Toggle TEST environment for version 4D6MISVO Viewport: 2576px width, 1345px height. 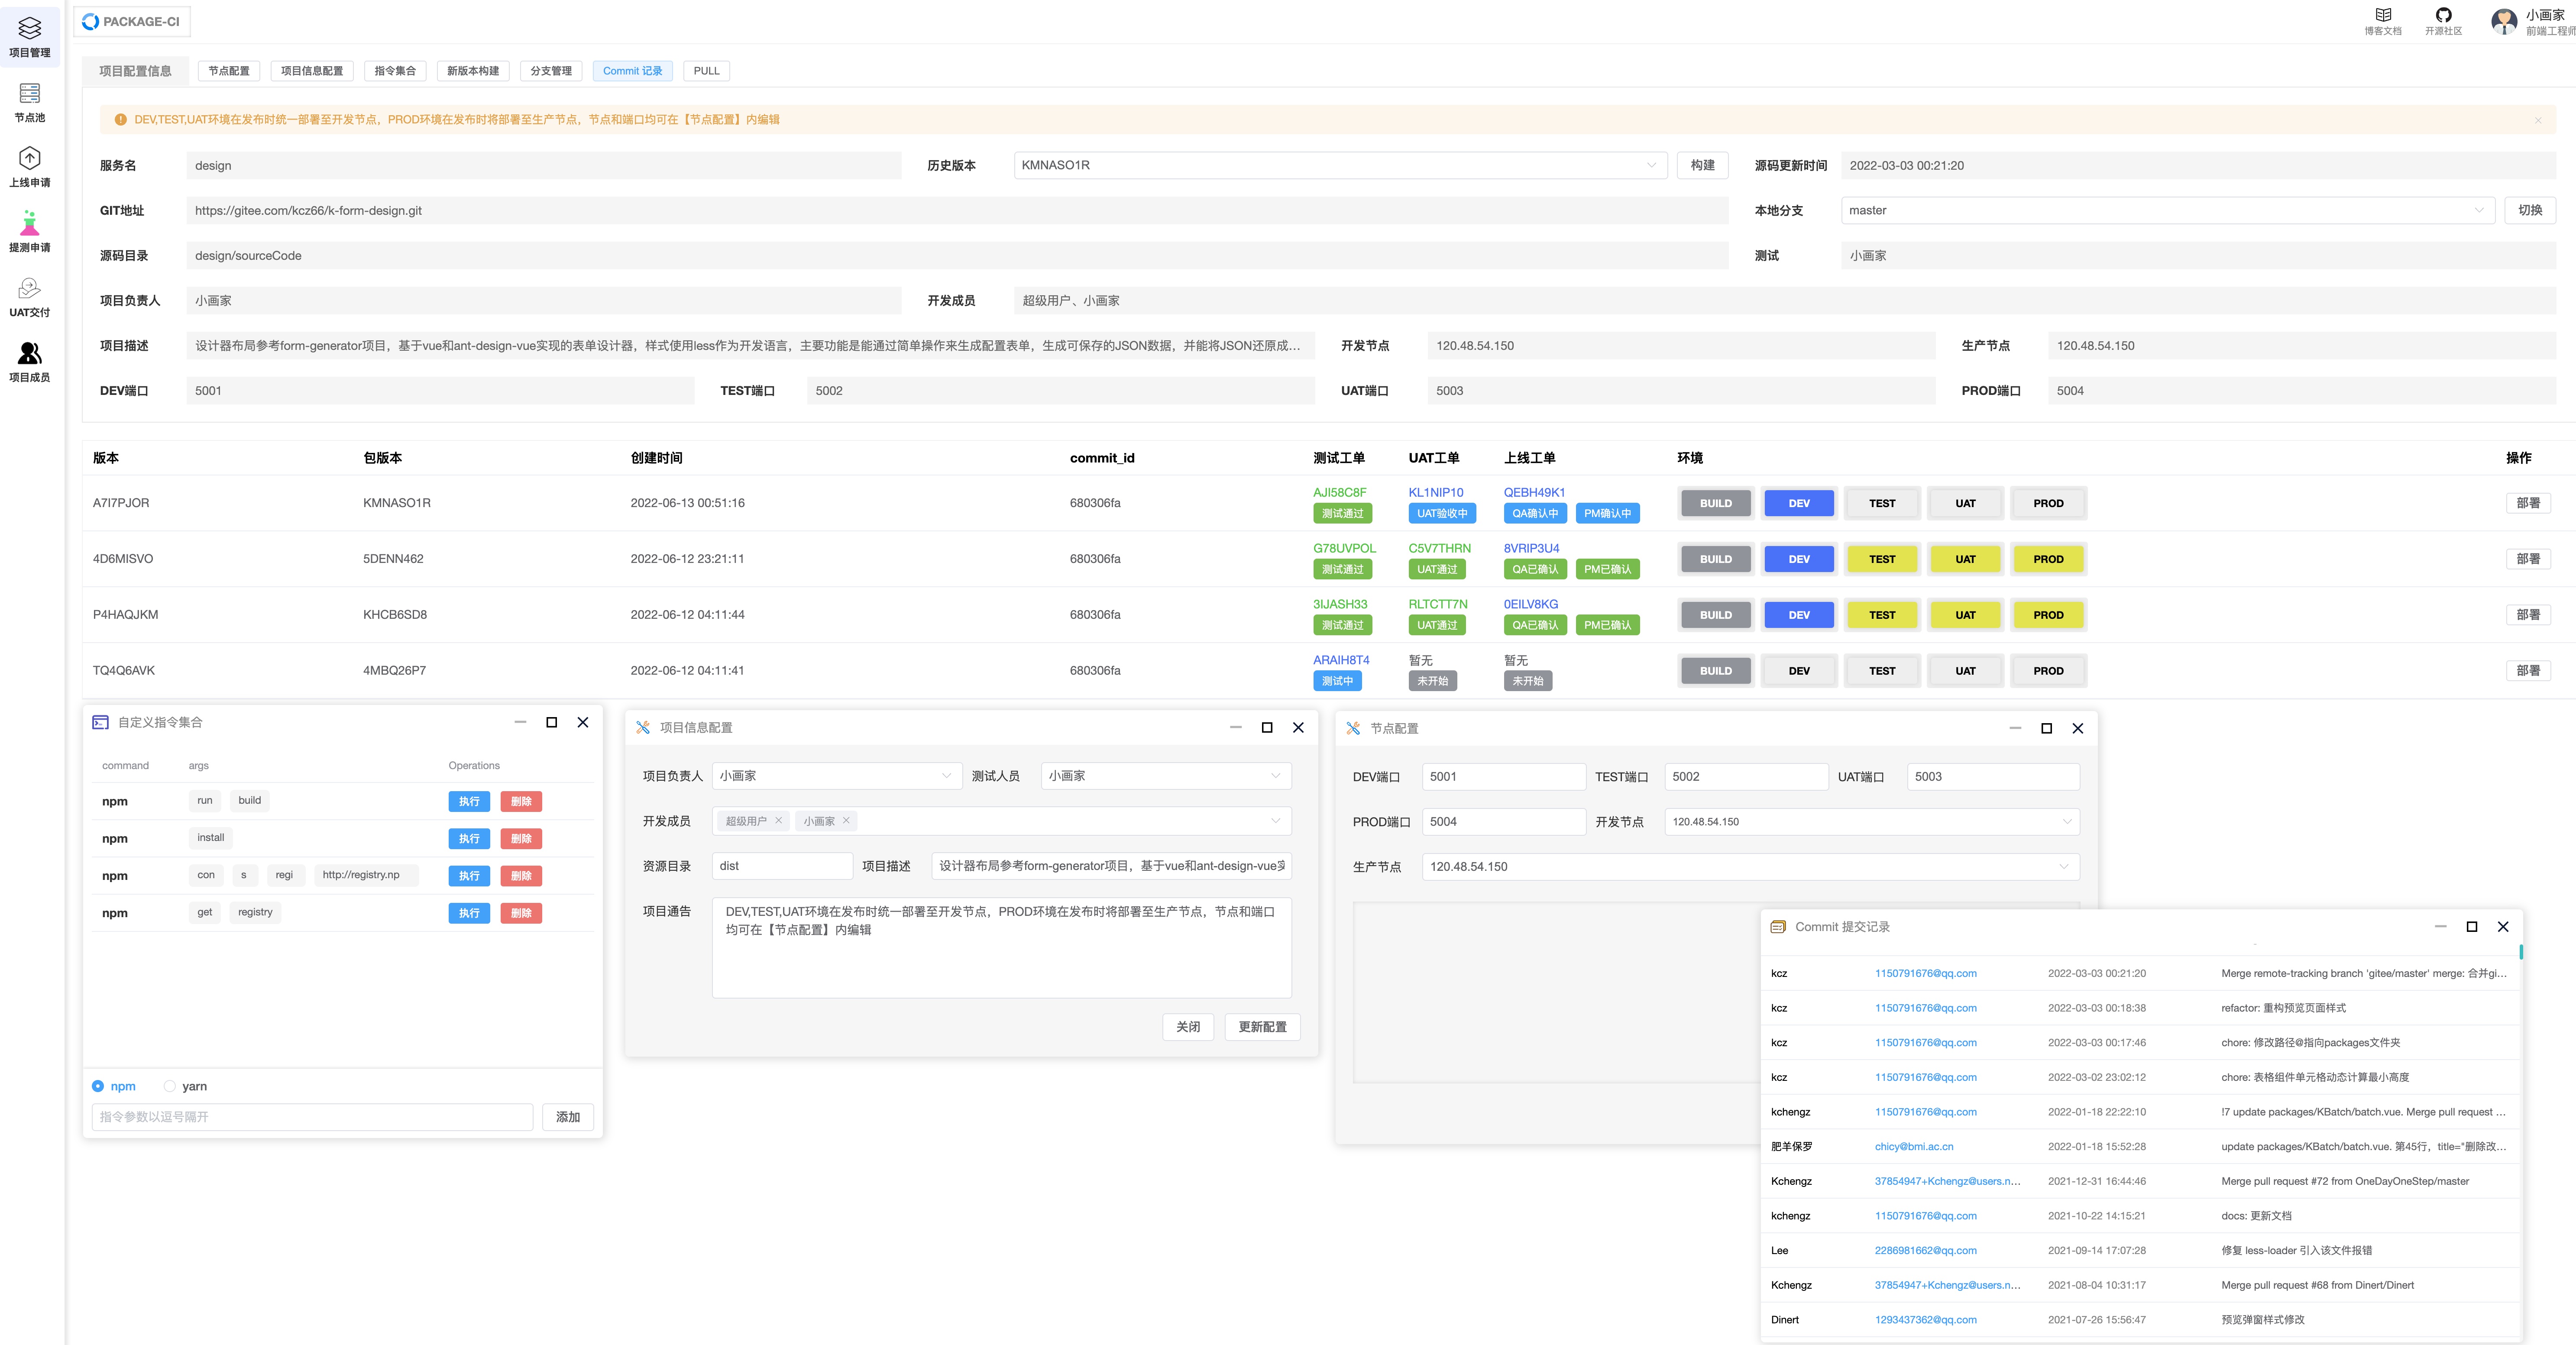click(x=1882, y=559)
